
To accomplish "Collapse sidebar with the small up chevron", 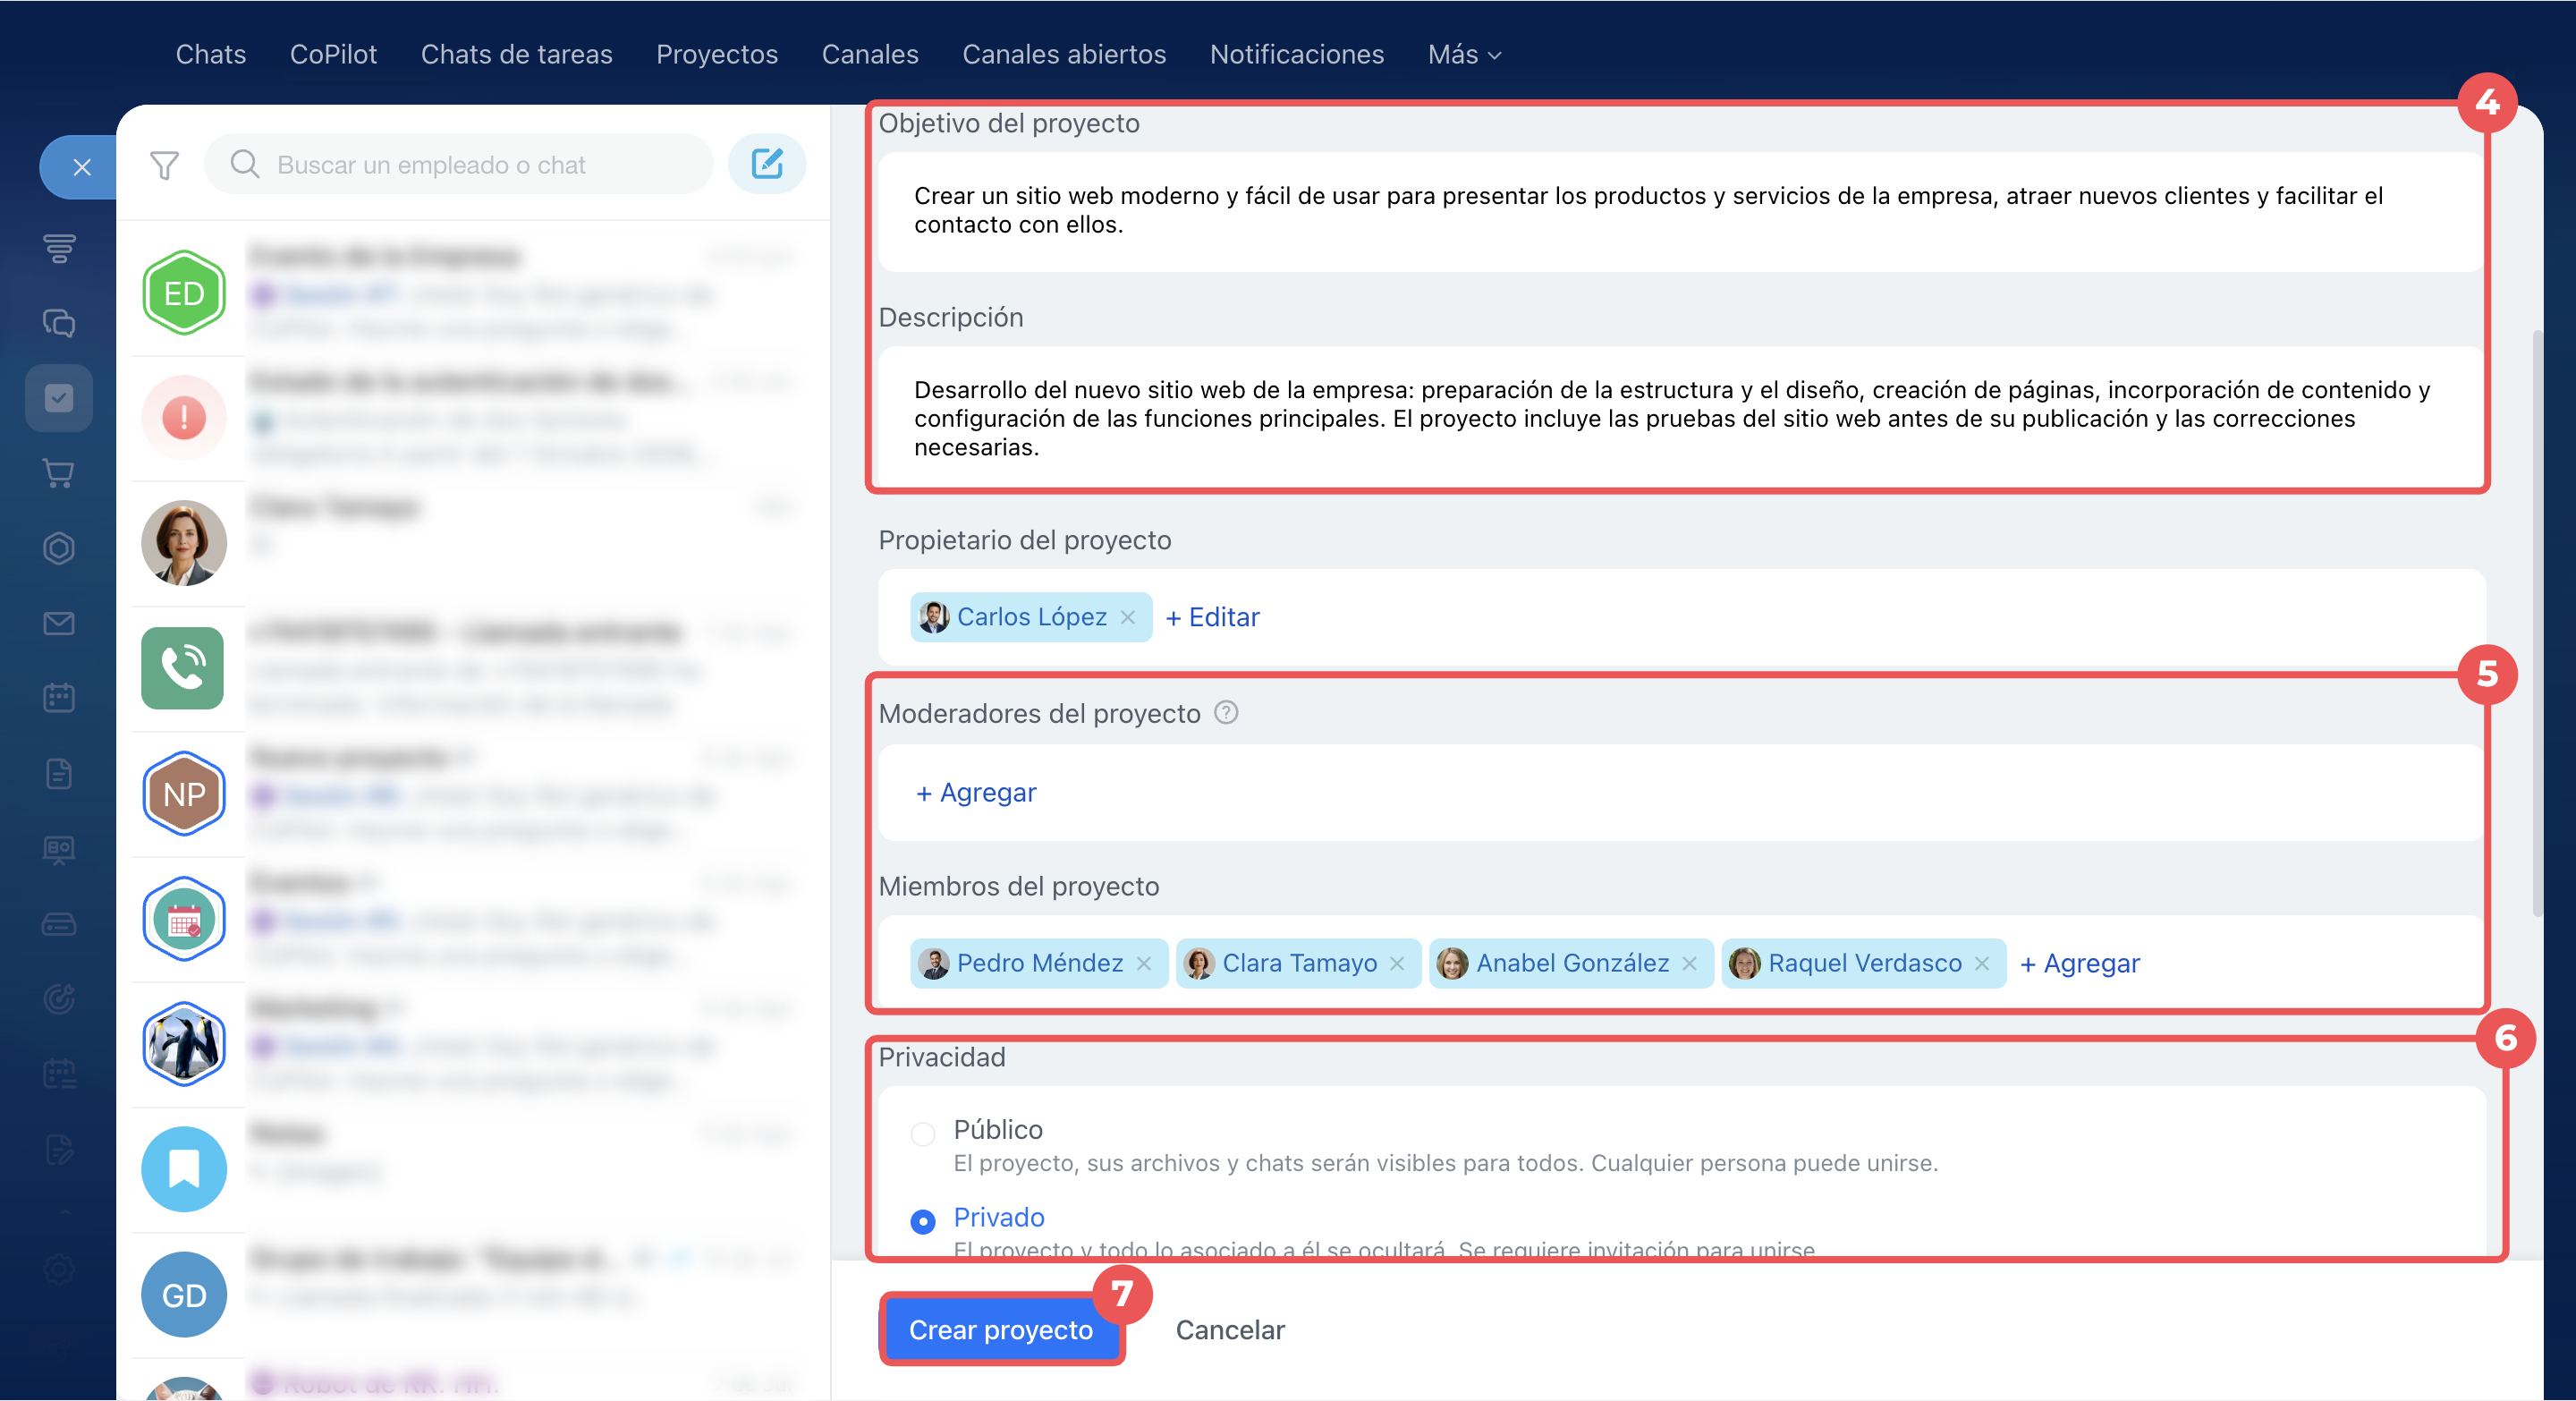I will click(x=64, y=1212).
